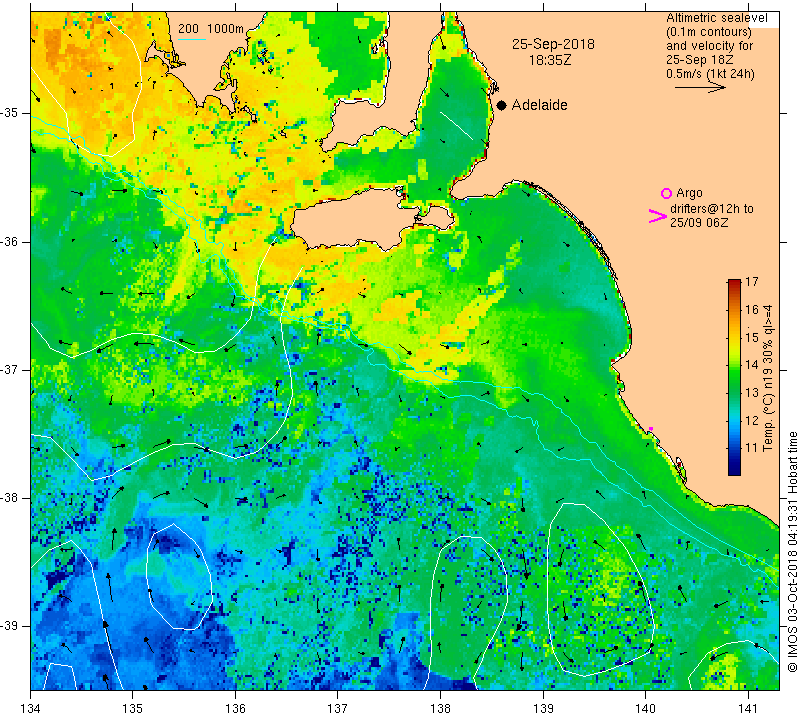Click the '18:35Z' time label
The height and width of the screenshot is (720, 800).
point(550,60)
